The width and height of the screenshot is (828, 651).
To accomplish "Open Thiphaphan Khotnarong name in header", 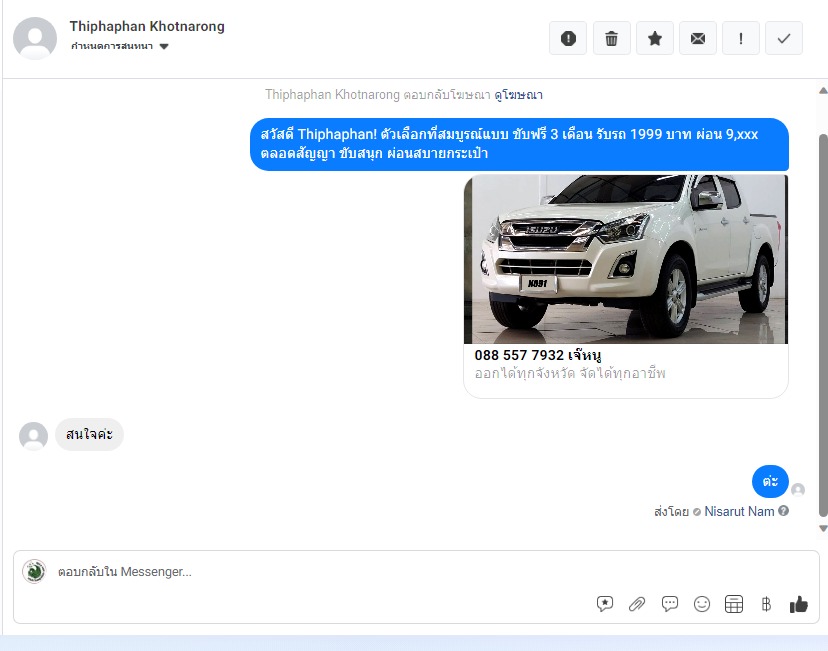I will [147, 26].
